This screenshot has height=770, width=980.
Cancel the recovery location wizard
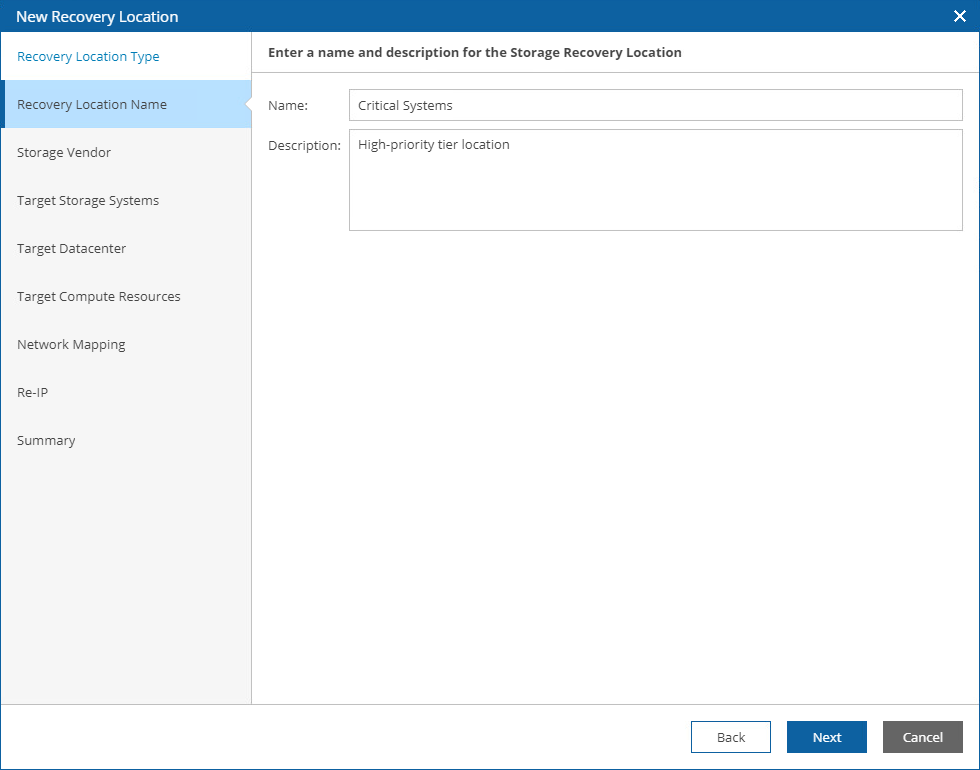[x=922, y=737]
